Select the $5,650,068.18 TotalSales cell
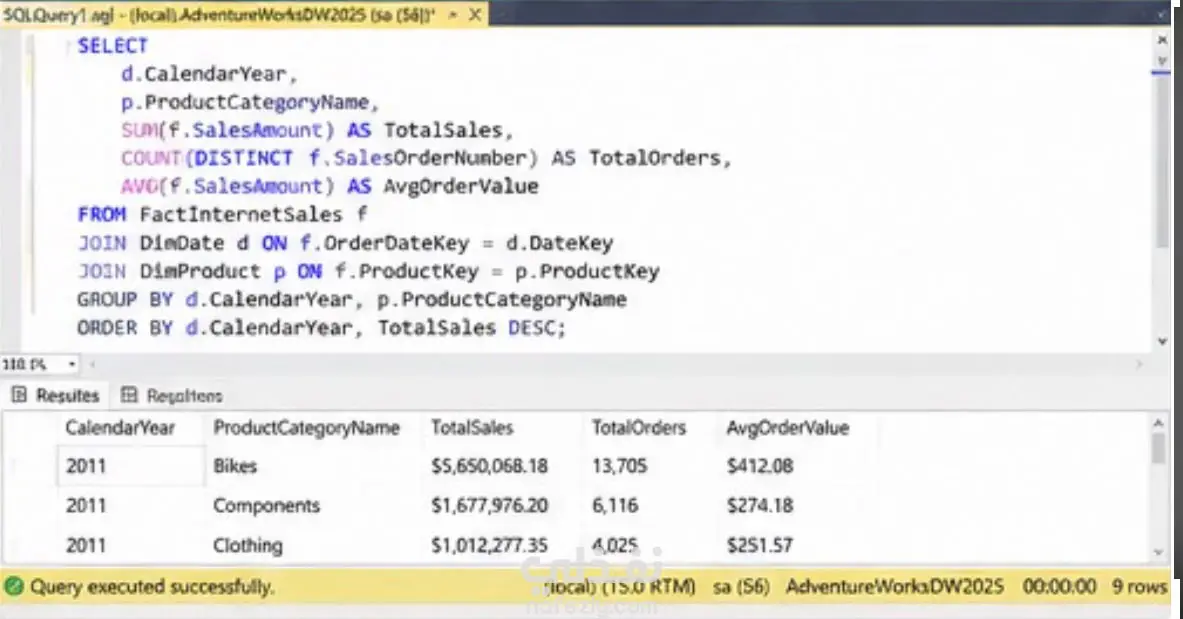Image resolution: width=1183 pixels, height=619 pixels. point(490,466)
